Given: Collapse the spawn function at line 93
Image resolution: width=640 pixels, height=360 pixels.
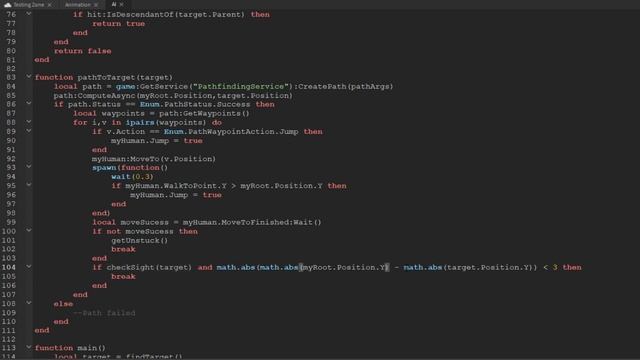Looking at the screenshot, I should pyautogui.click(x=29, y=167).
